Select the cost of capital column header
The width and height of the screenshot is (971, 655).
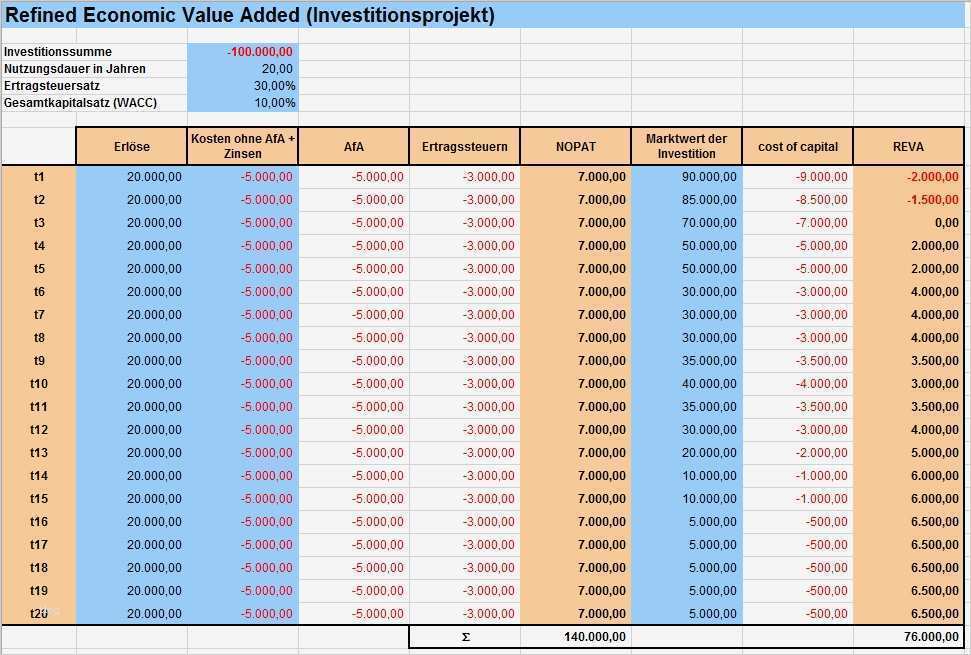[x=797, y=145]
